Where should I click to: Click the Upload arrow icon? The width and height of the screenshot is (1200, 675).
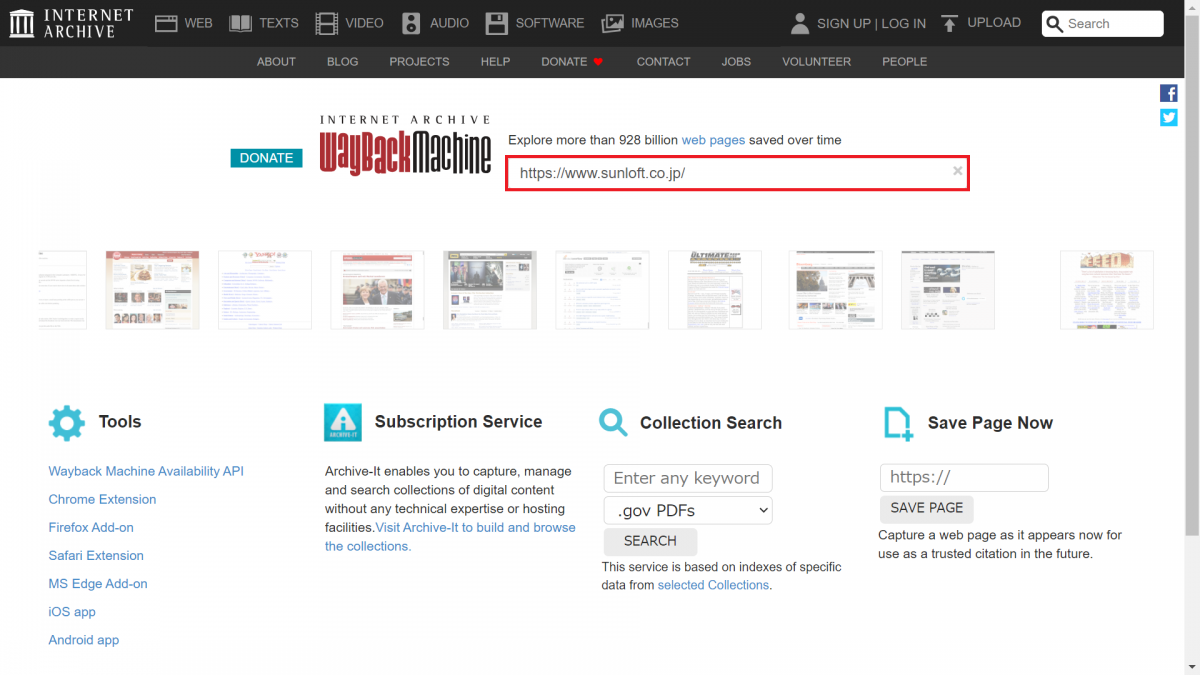pos(949,23)
